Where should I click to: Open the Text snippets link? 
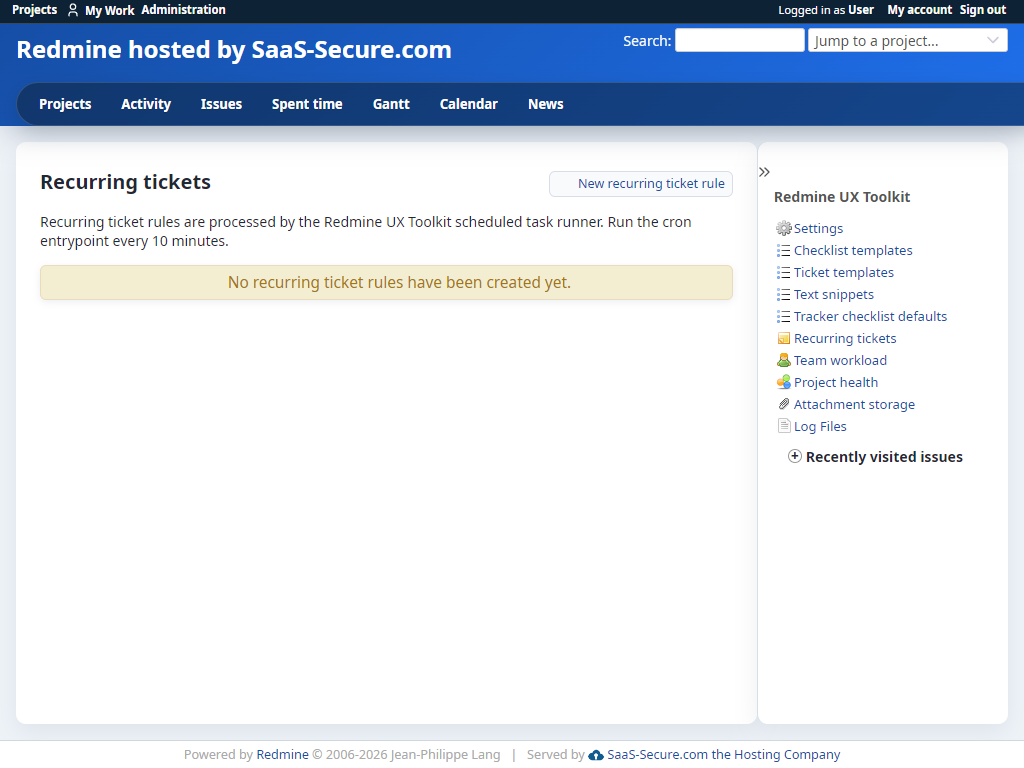pyautogui.click(x=834, y=295)
